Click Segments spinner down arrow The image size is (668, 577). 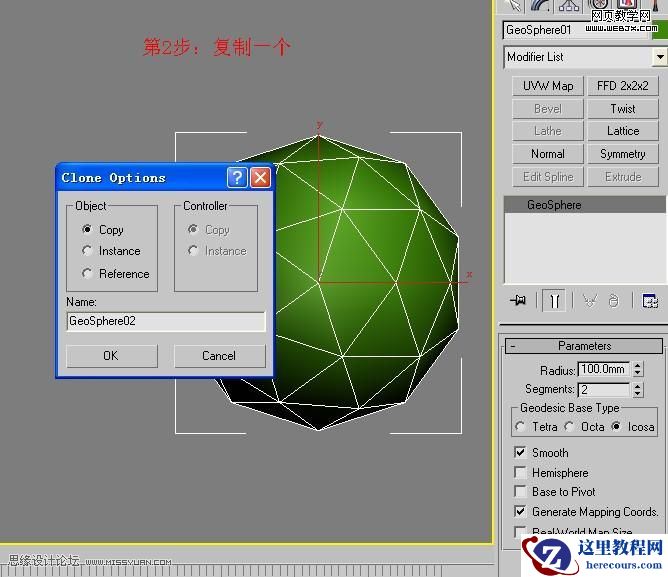coord(637,393)
